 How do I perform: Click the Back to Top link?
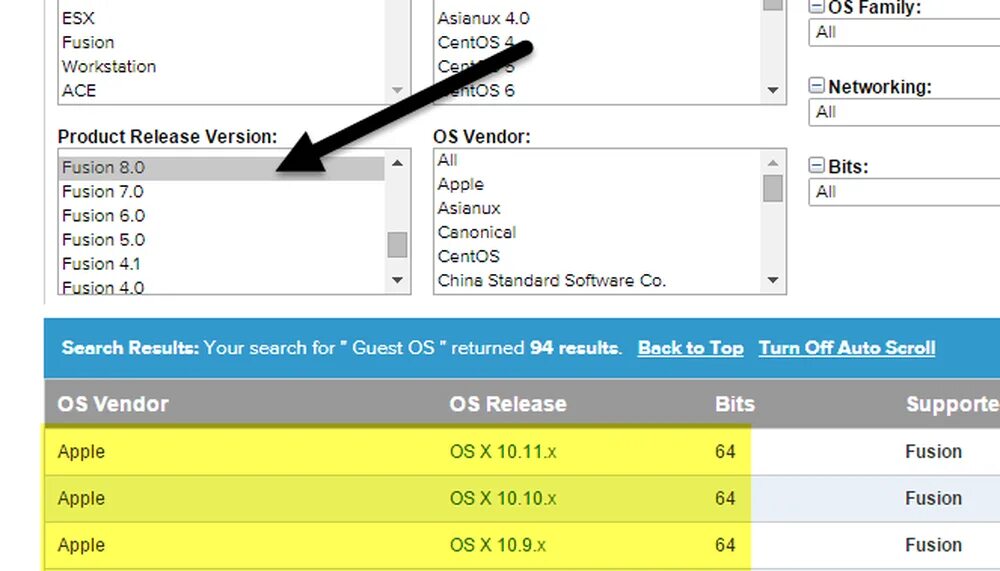690,348
